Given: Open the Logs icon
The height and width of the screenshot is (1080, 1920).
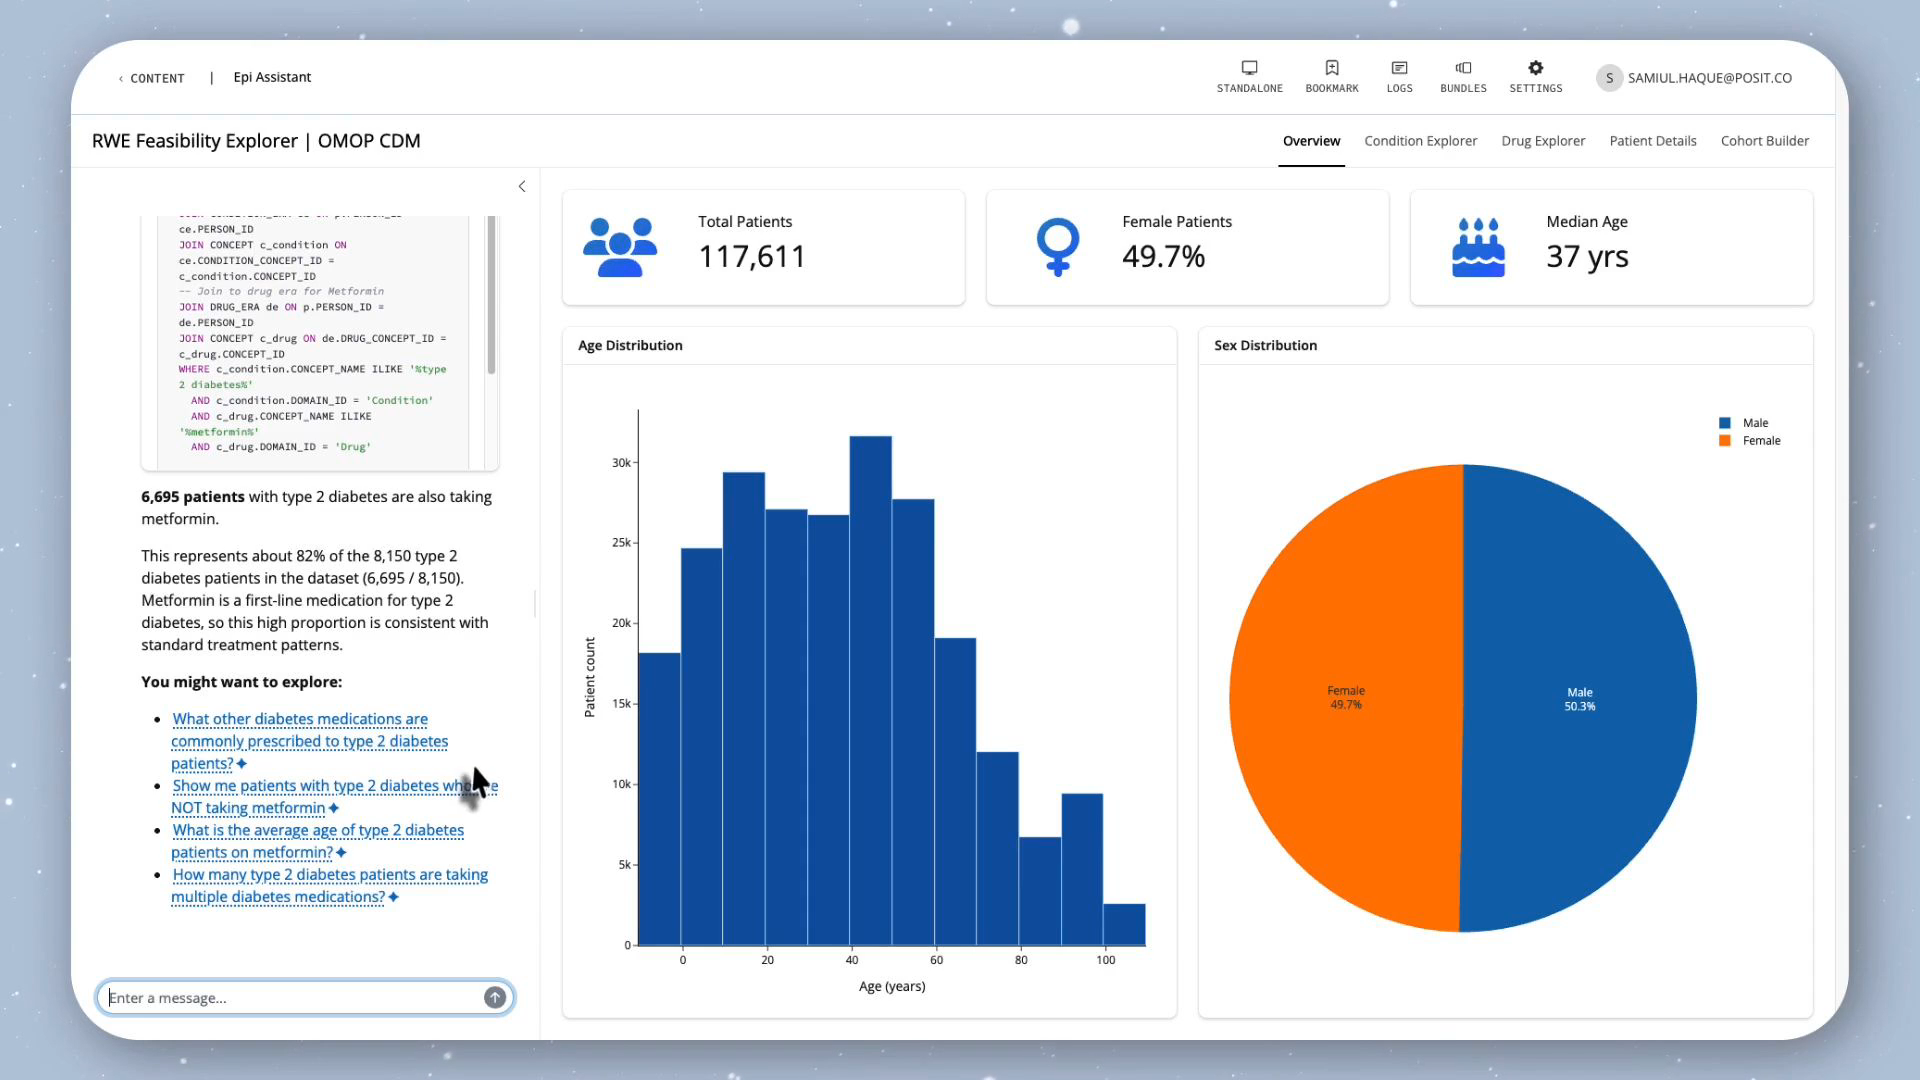Looking at the screenshot, I should point(1399,68).
